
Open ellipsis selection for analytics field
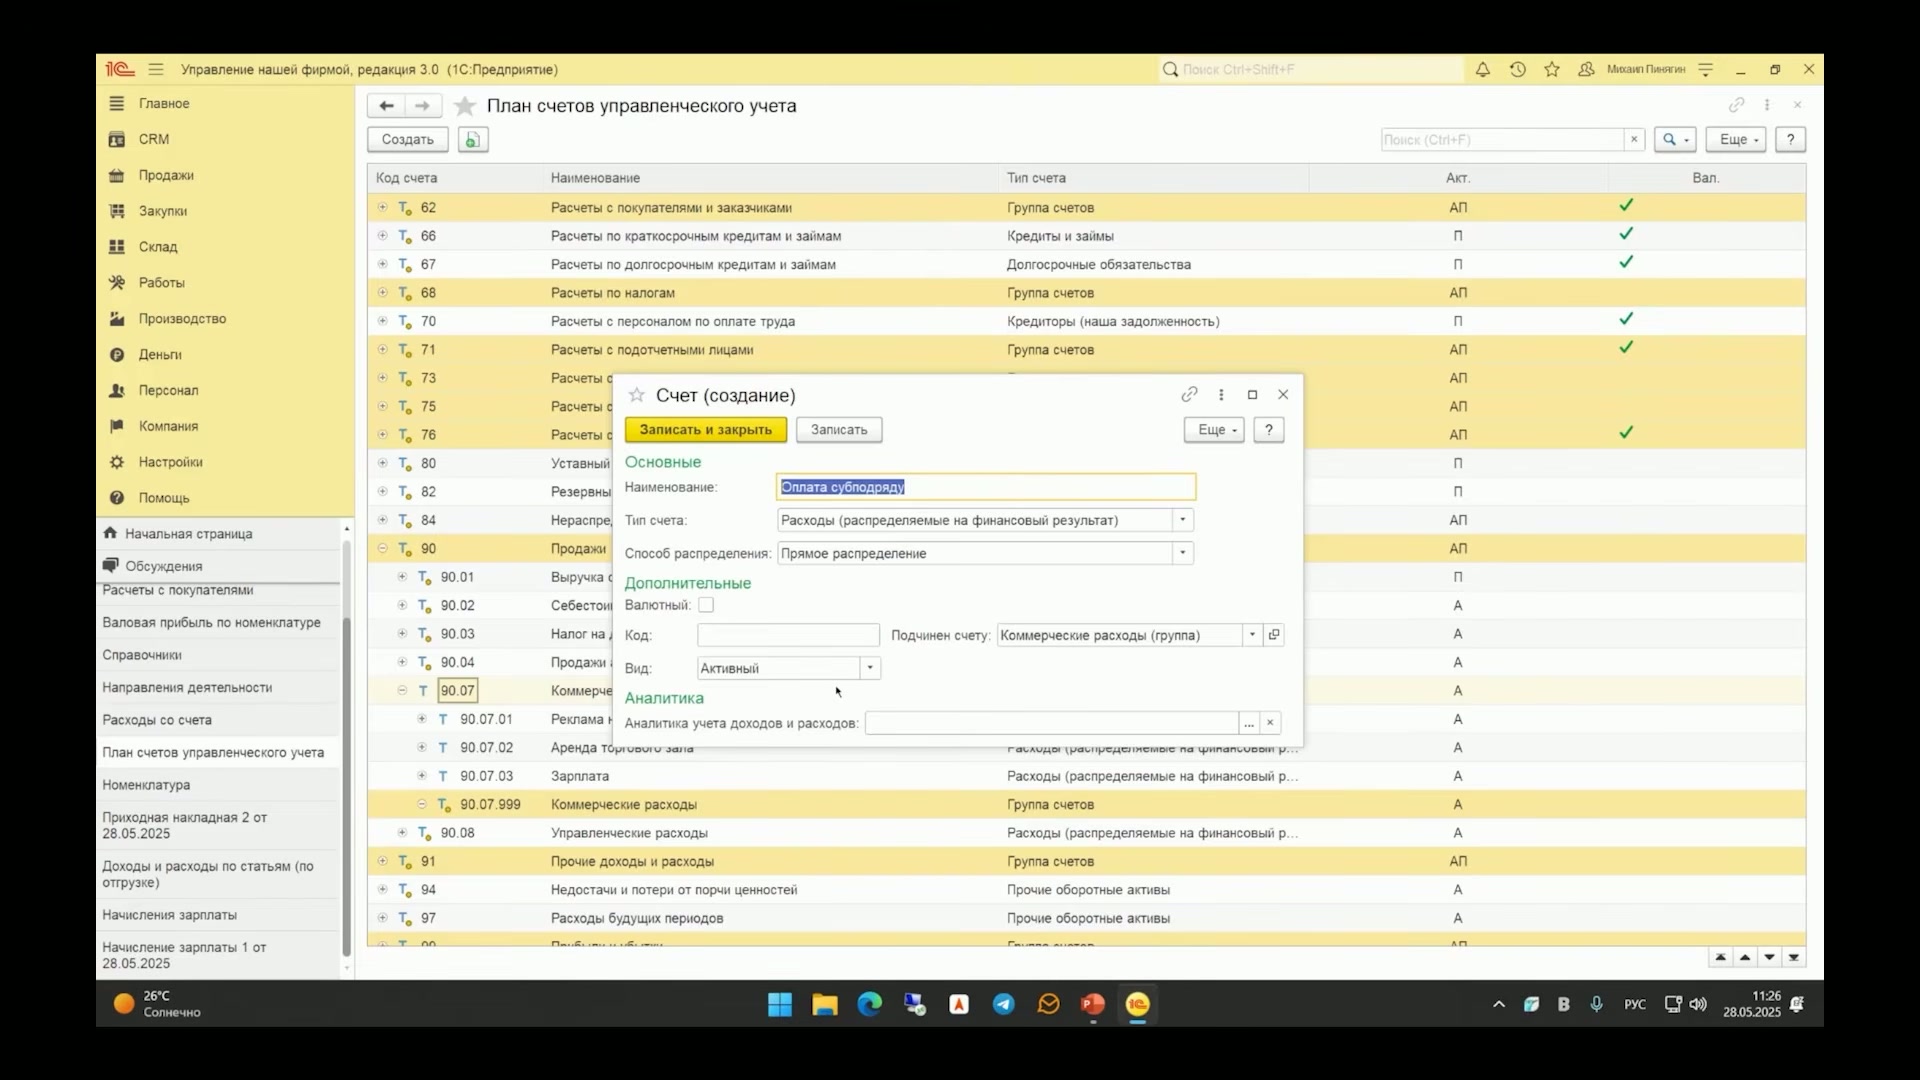(1249, 723)
